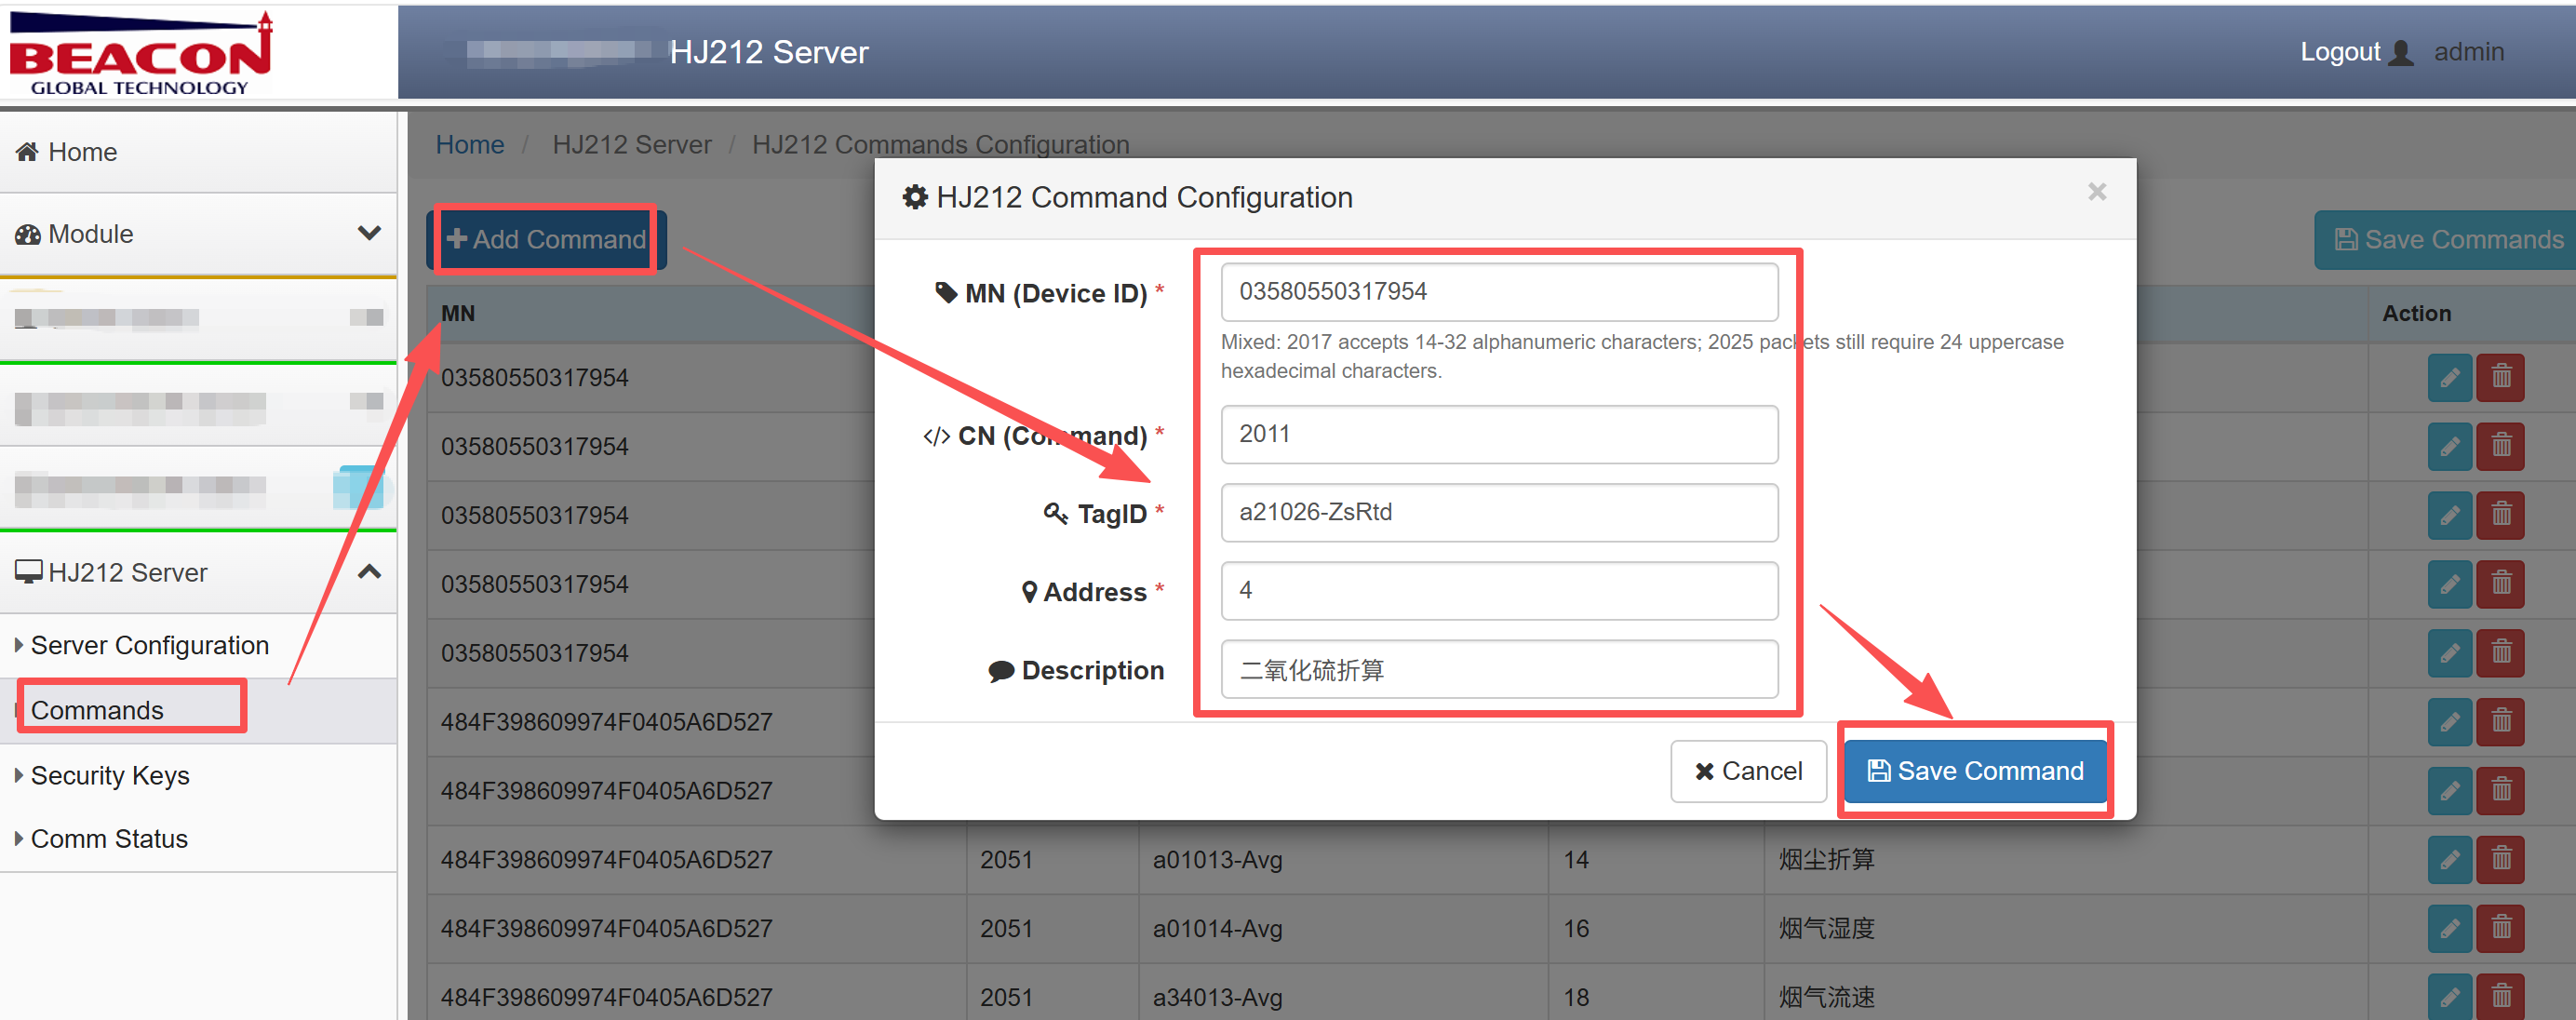Close the HJ212 Command Configuration dialog

coord(2097,192)
